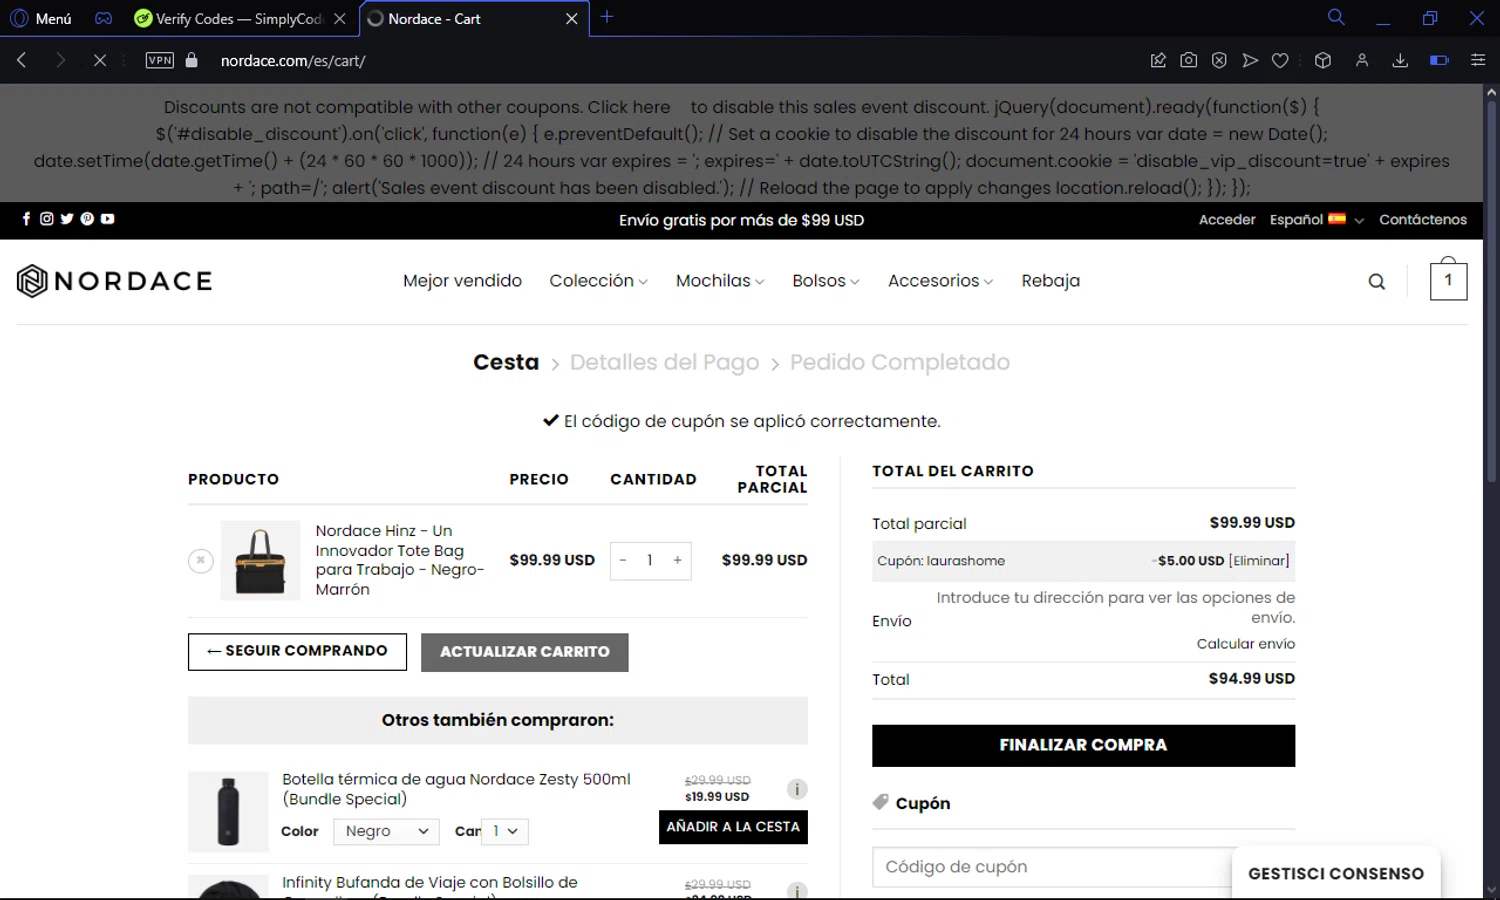Image resolution: width=1500 pixels, height=900 pixels.
Task: Go to Detalles del Pago step
Action: pyautogui.click(x=664, y=362)
